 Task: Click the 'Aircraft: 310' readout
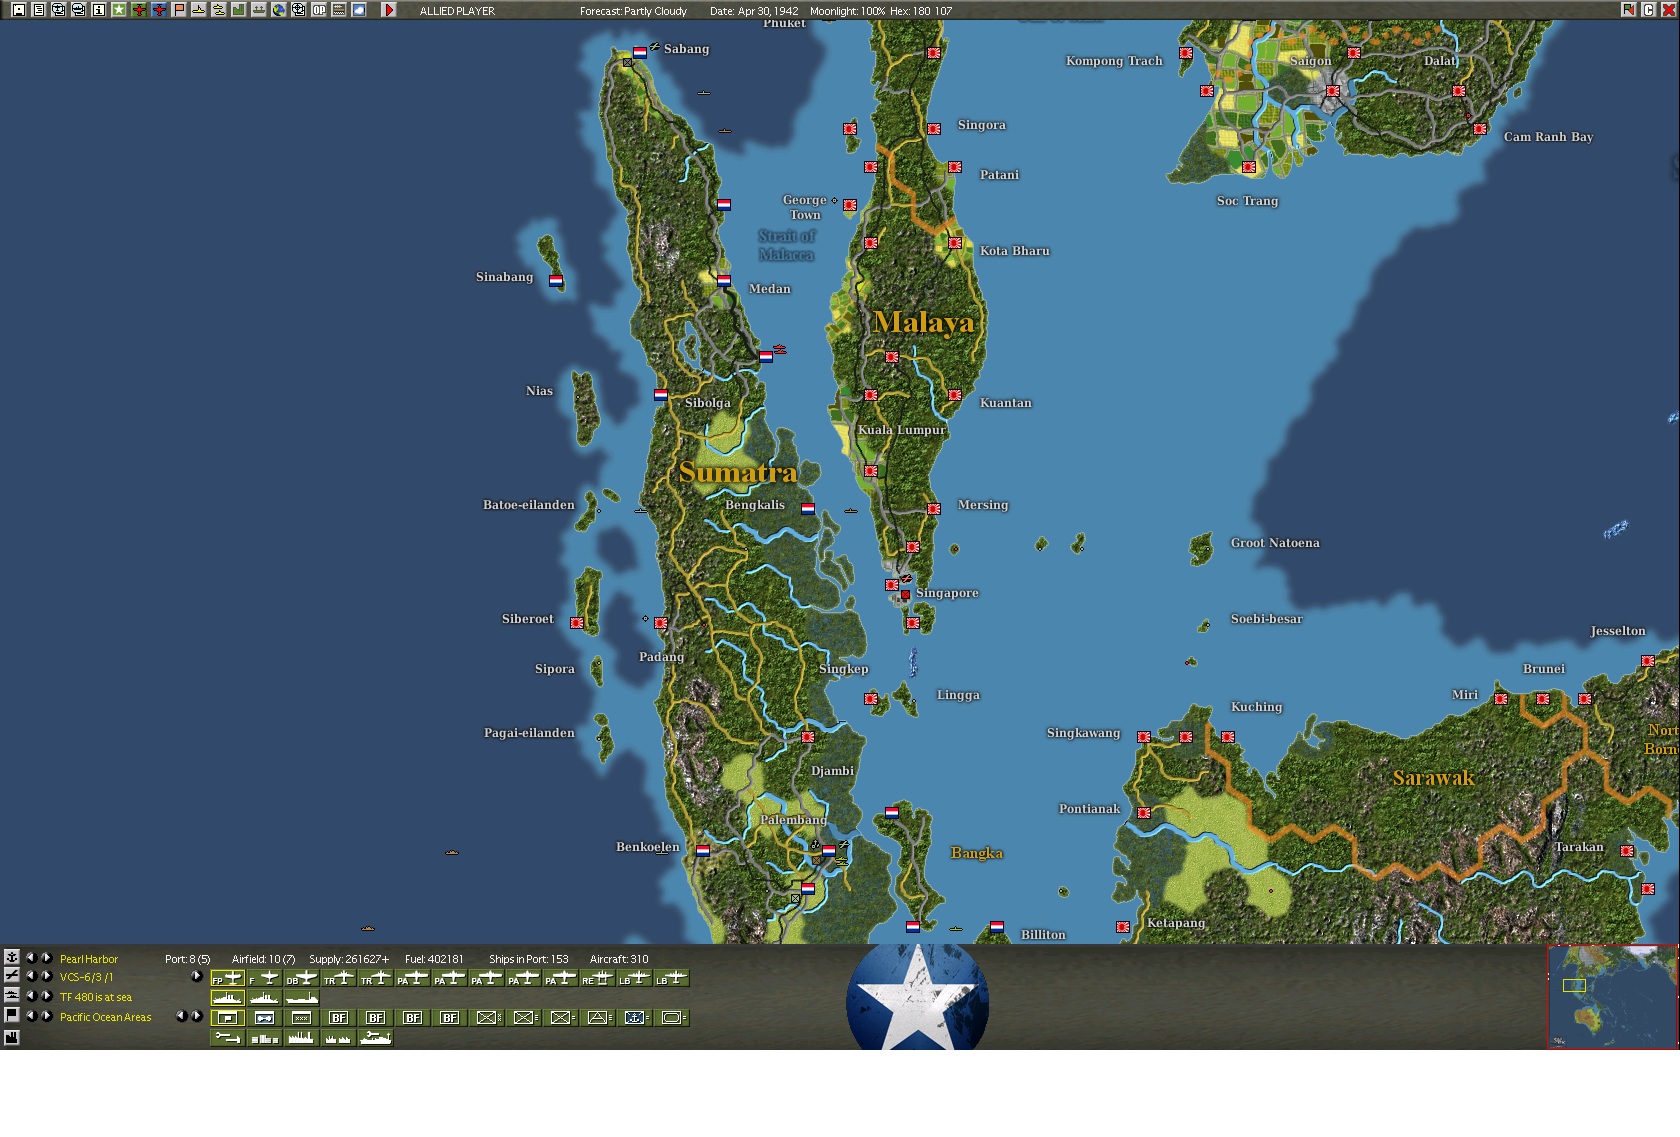point(619,959)
